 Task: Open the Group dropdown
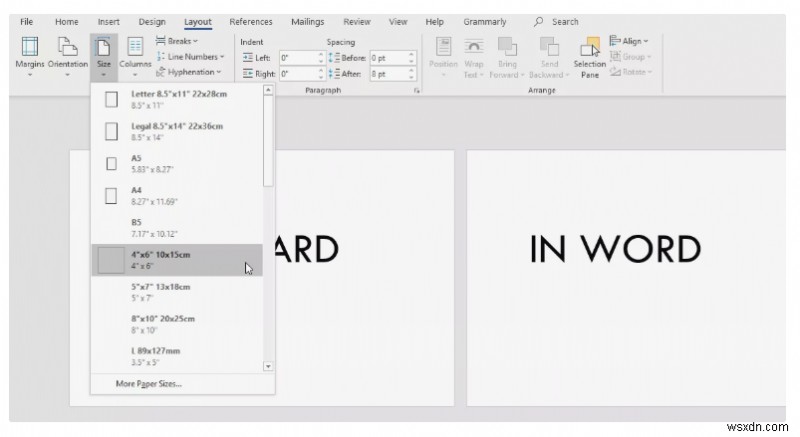[631, 57]
